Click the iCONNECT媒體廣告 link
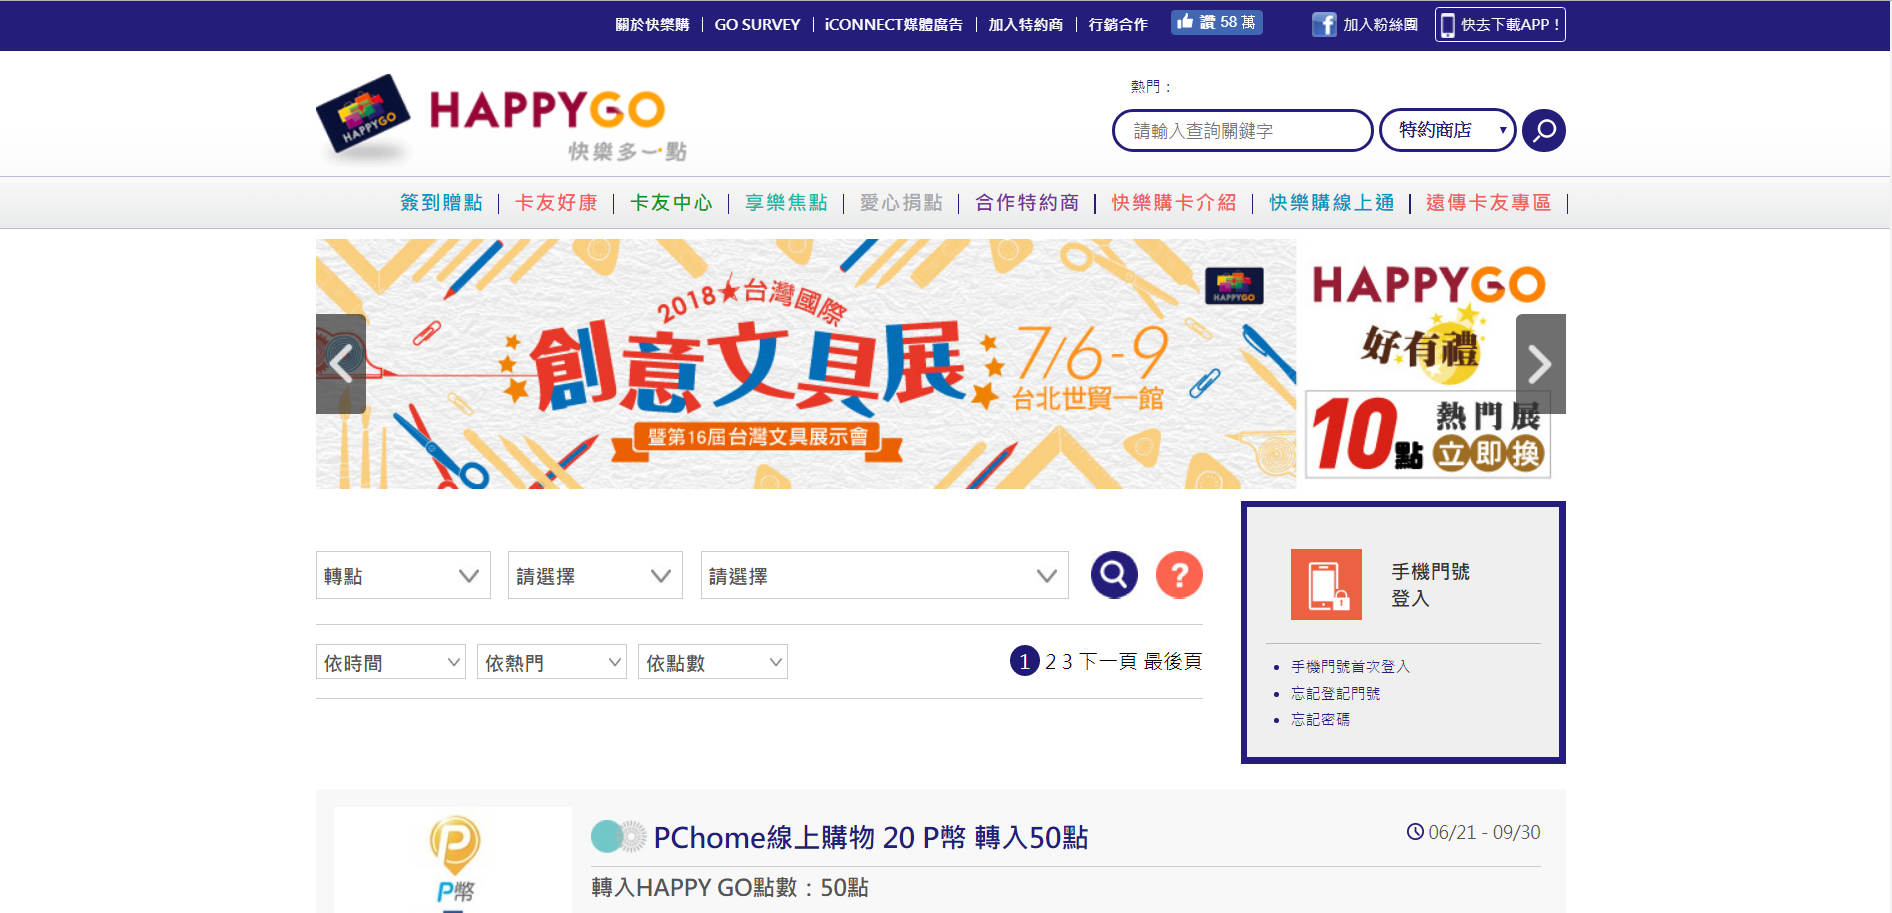This screenshot has height=913, width=1892. click(894, 24)
